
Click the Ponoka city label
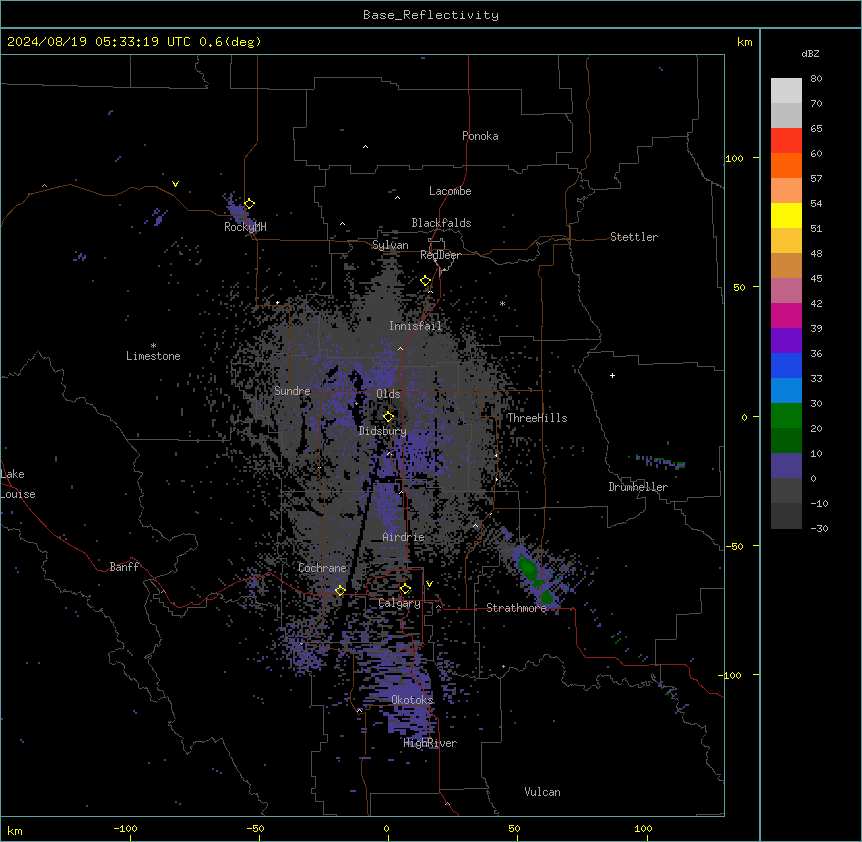(x=480, y=136)
